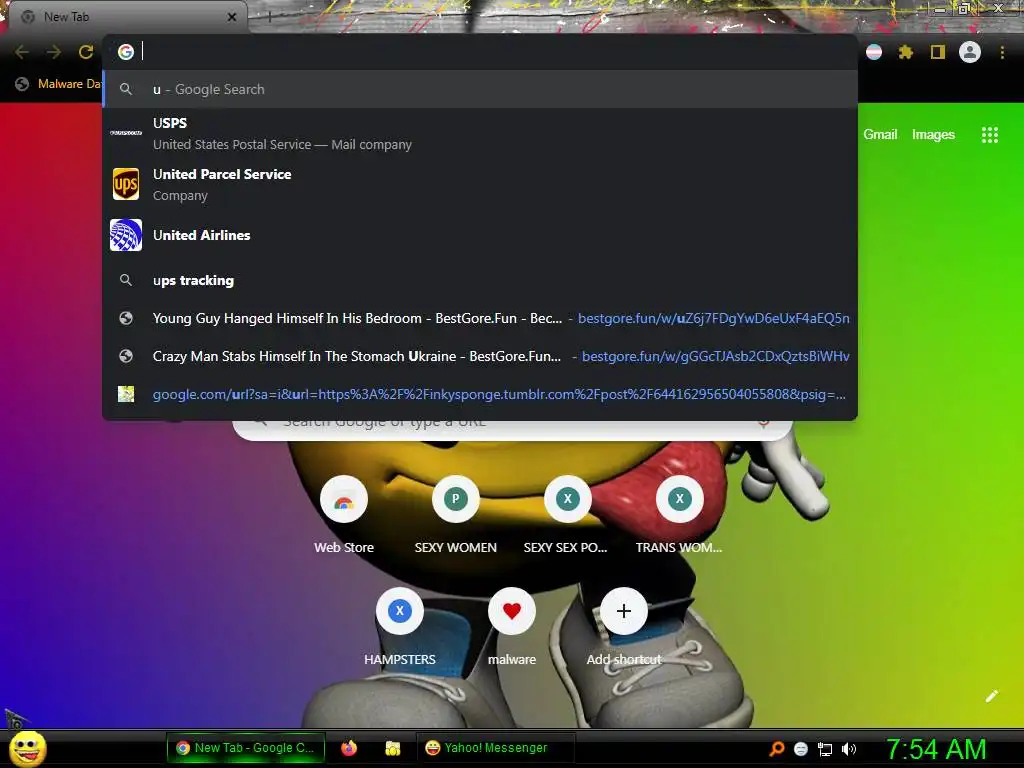The image size is (1024, 768).
Task: Close the New Tab tab
Action: pos(232,17)
